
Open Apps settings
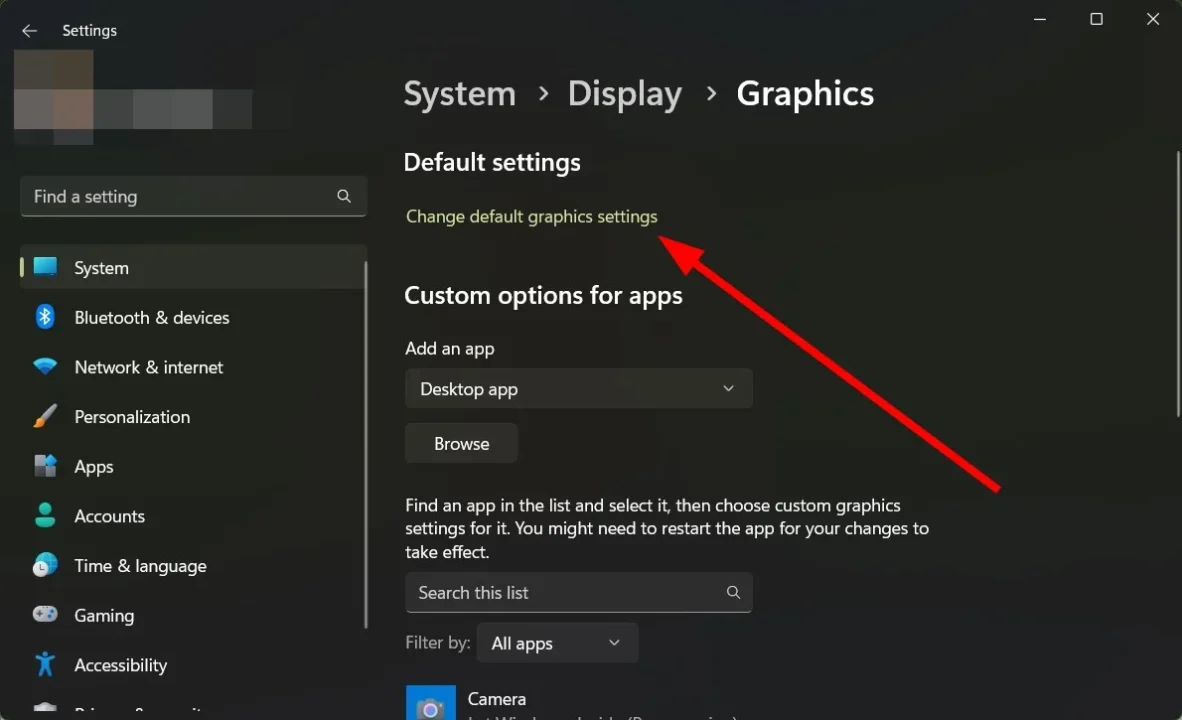pyautogui.click(x=93, y=466)
